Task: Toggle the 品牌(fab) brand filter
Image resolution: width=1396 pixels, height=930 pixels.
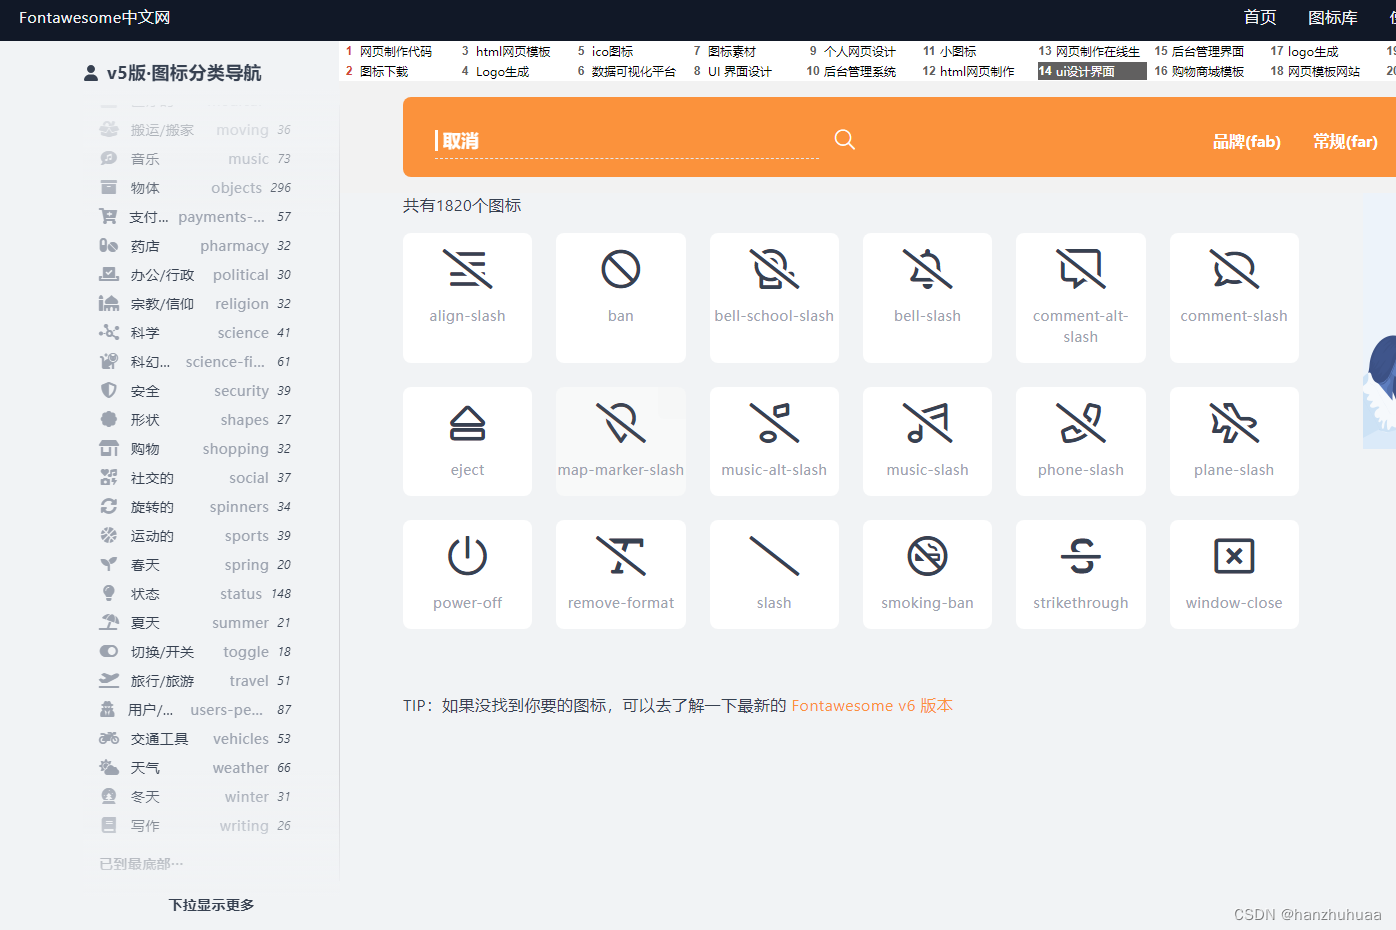Action: (x=1246, y=141)
